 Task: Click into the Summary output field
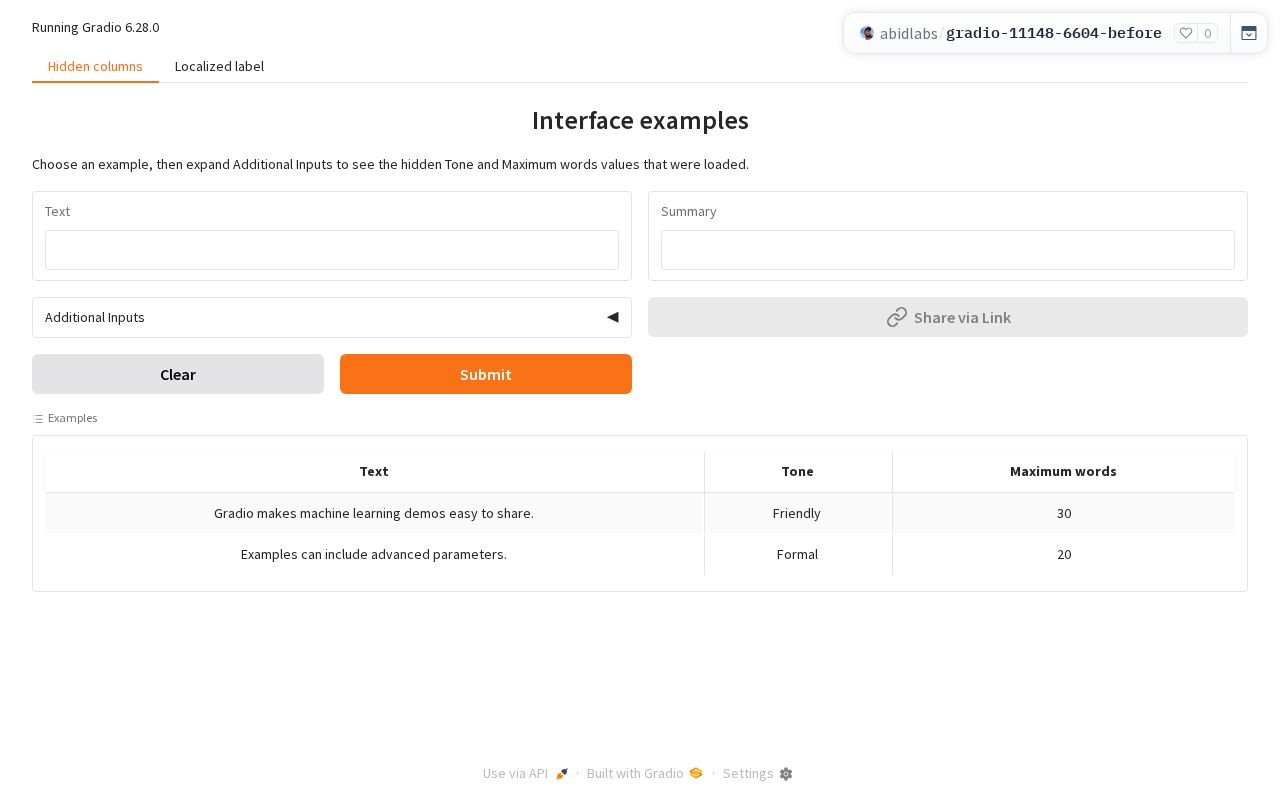(x=948, y=250)
